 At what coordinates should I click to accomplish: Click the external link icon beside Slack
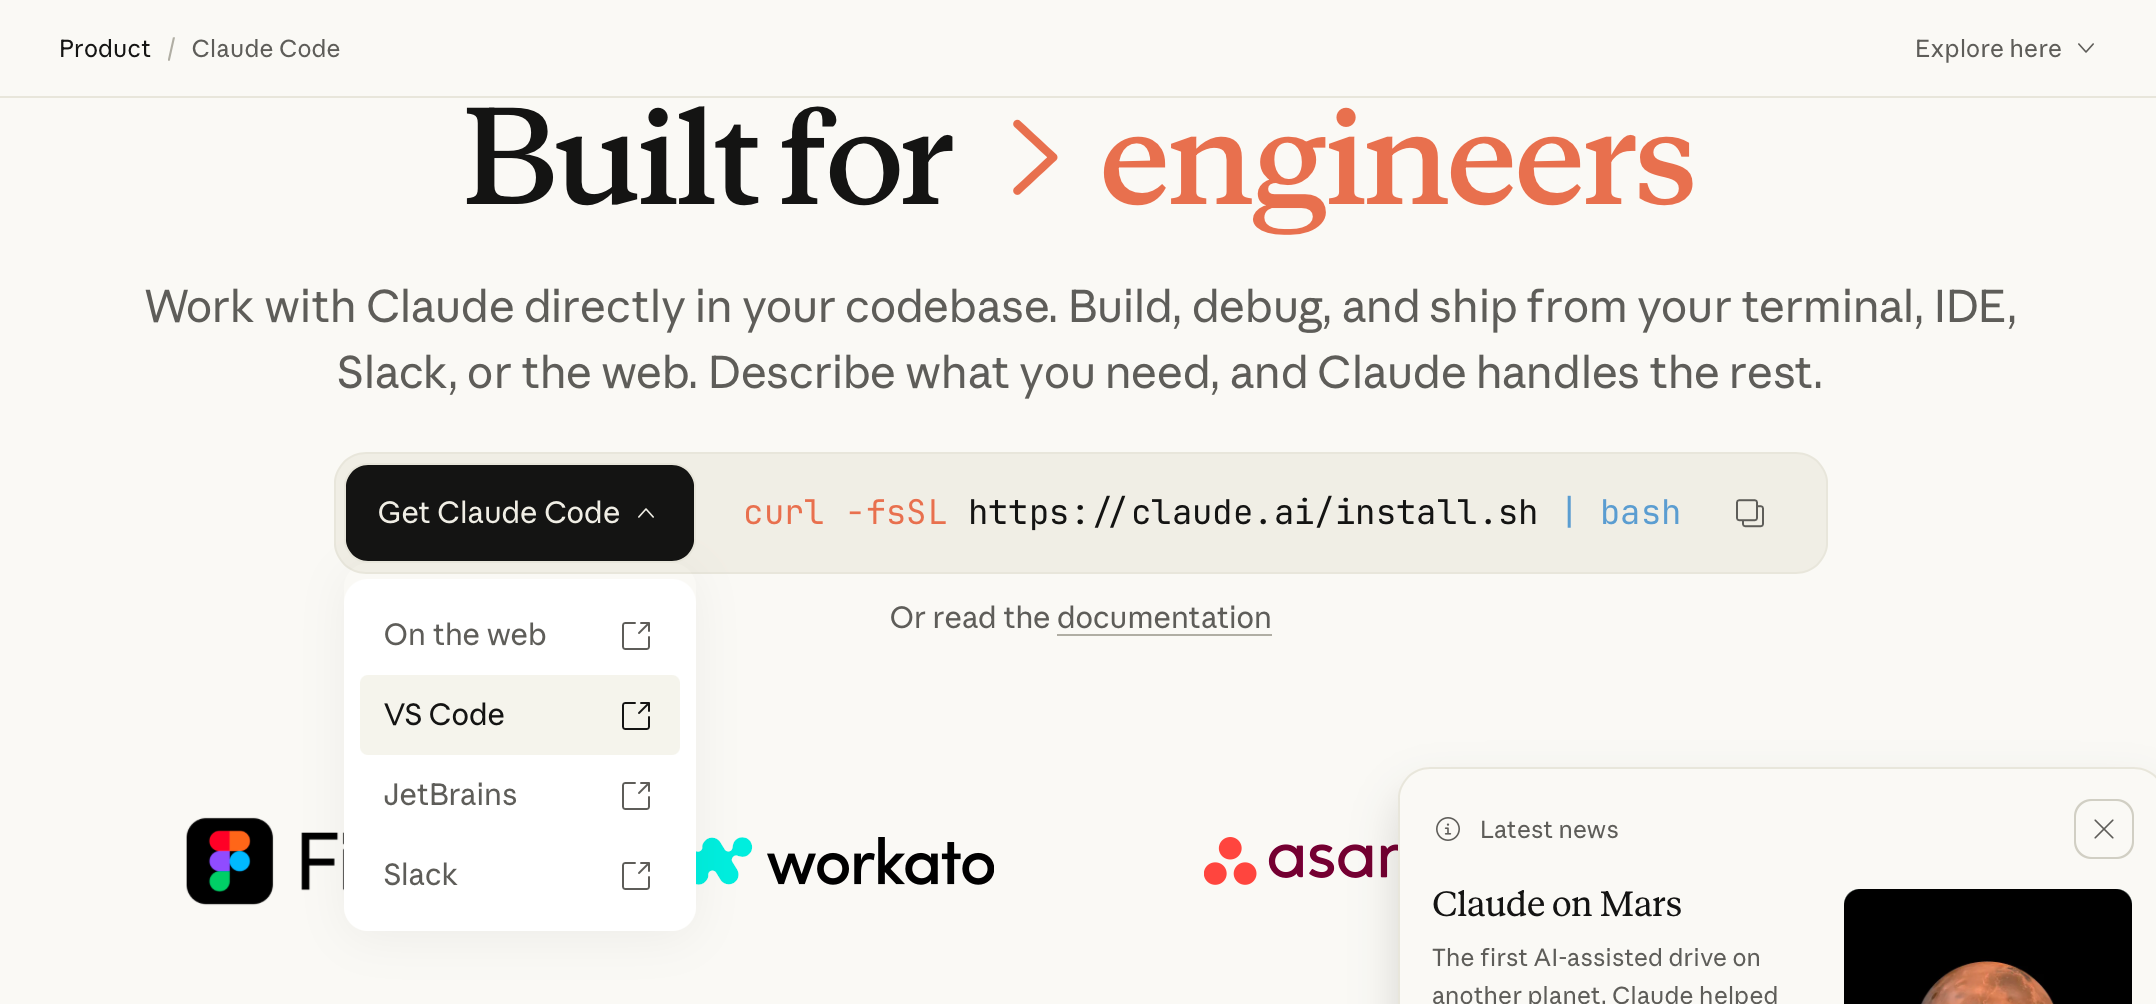(636, 875)
